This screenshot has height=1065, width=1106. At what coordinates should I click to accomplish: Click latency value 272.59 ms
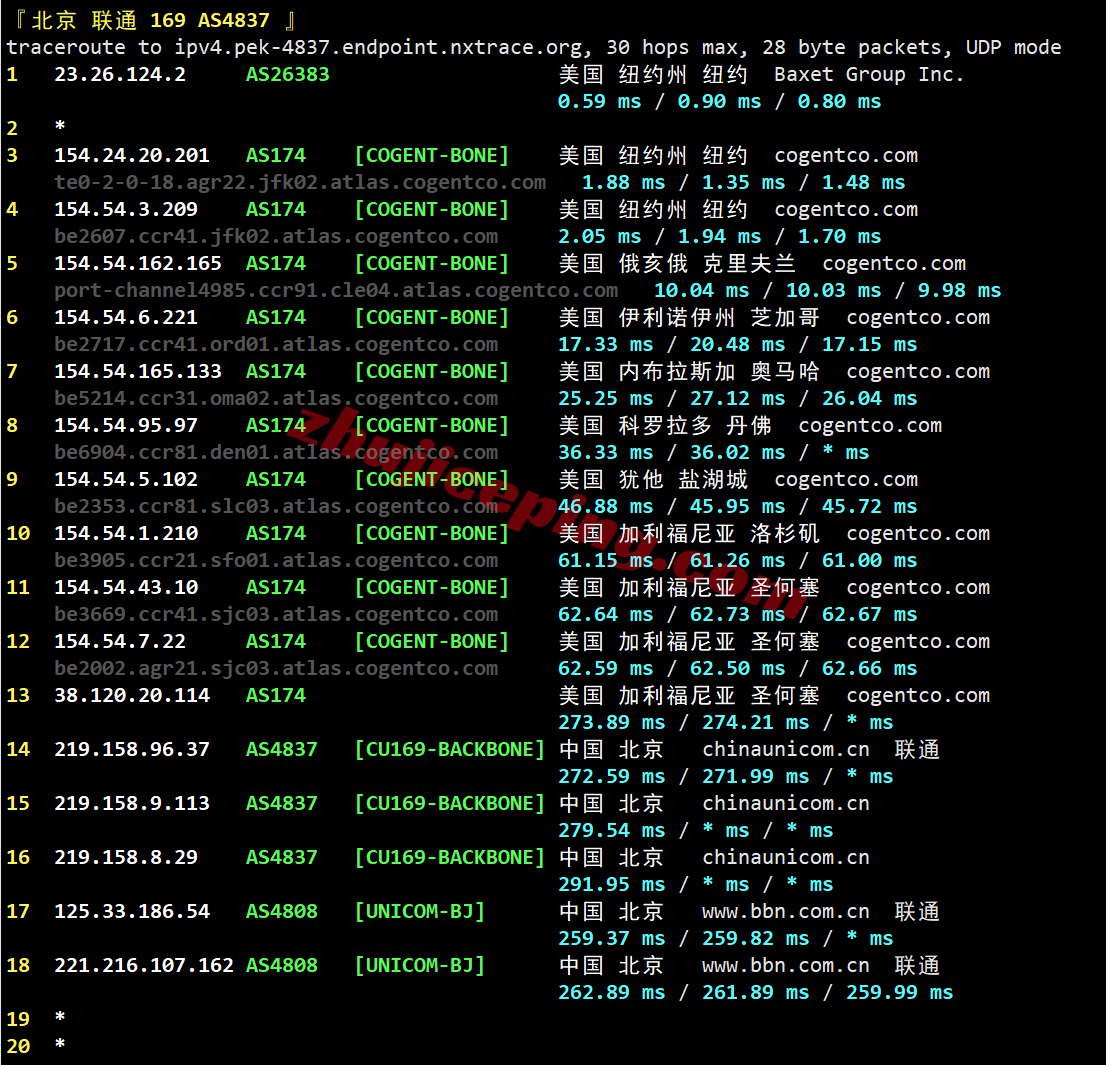pos(612,777)
